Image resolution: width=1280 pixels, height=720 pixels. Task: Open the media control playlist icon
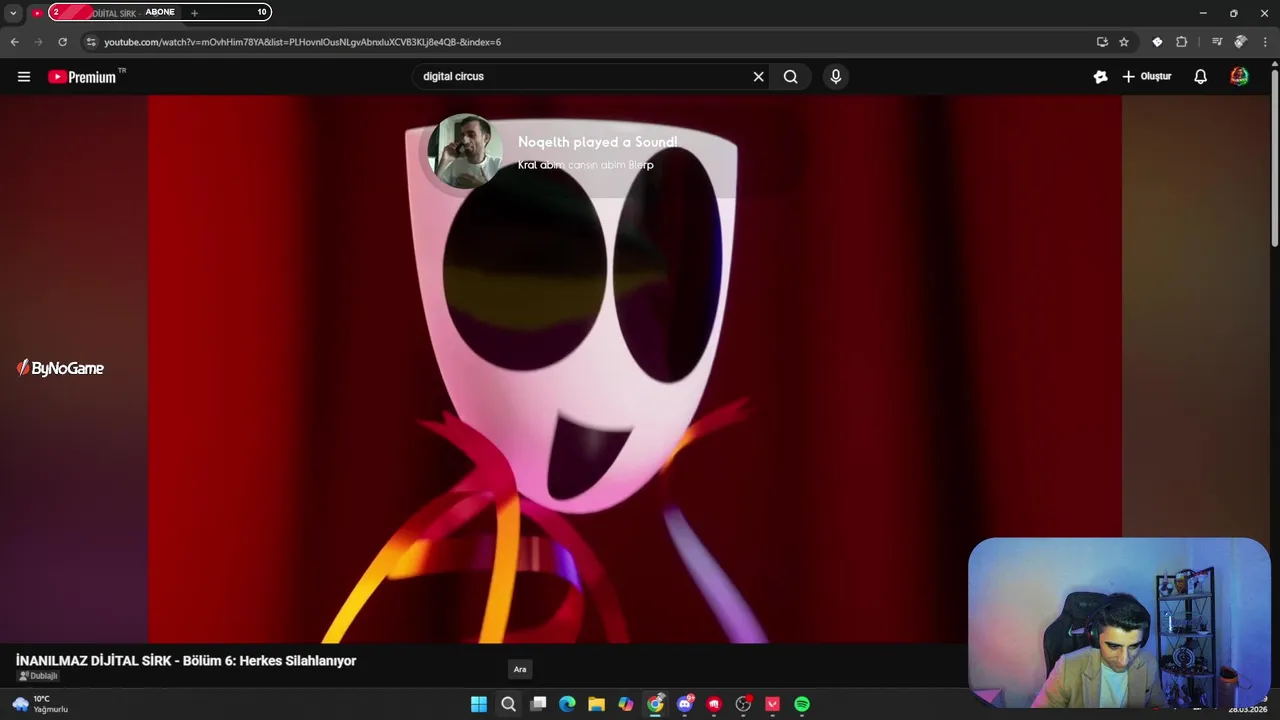pos(1217,42)
